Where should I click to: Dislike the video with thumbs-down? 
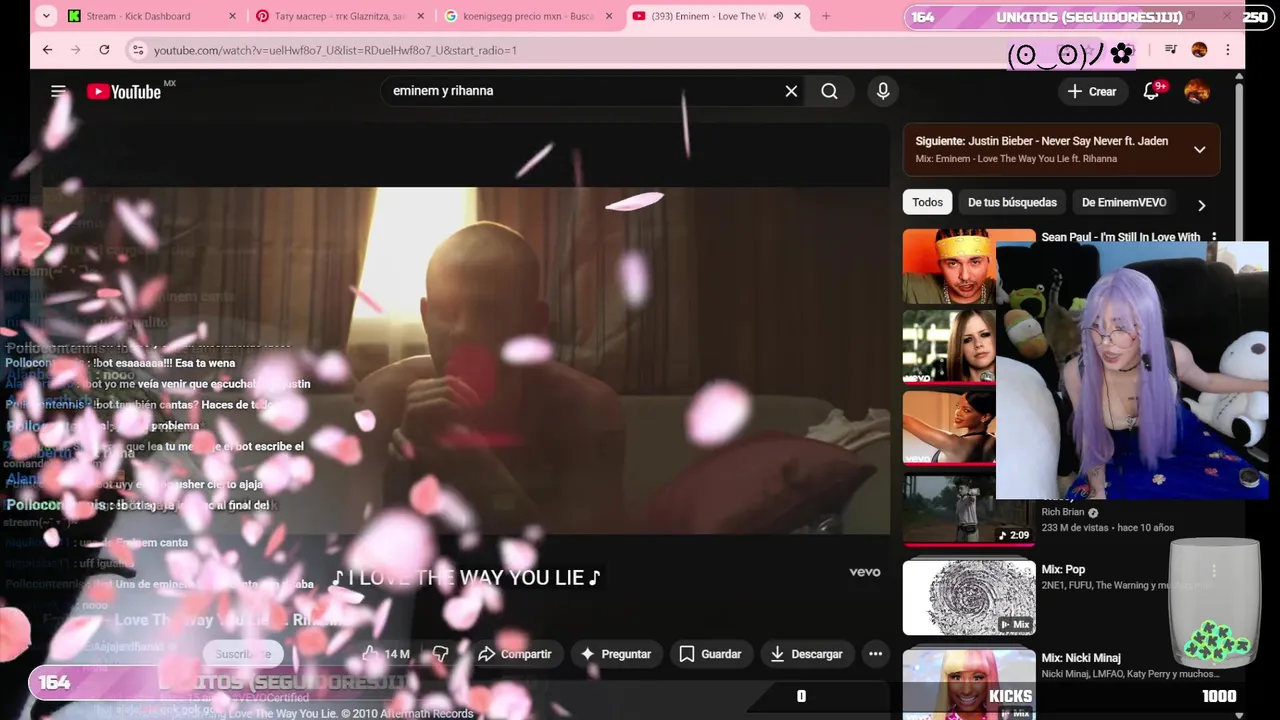441,654
